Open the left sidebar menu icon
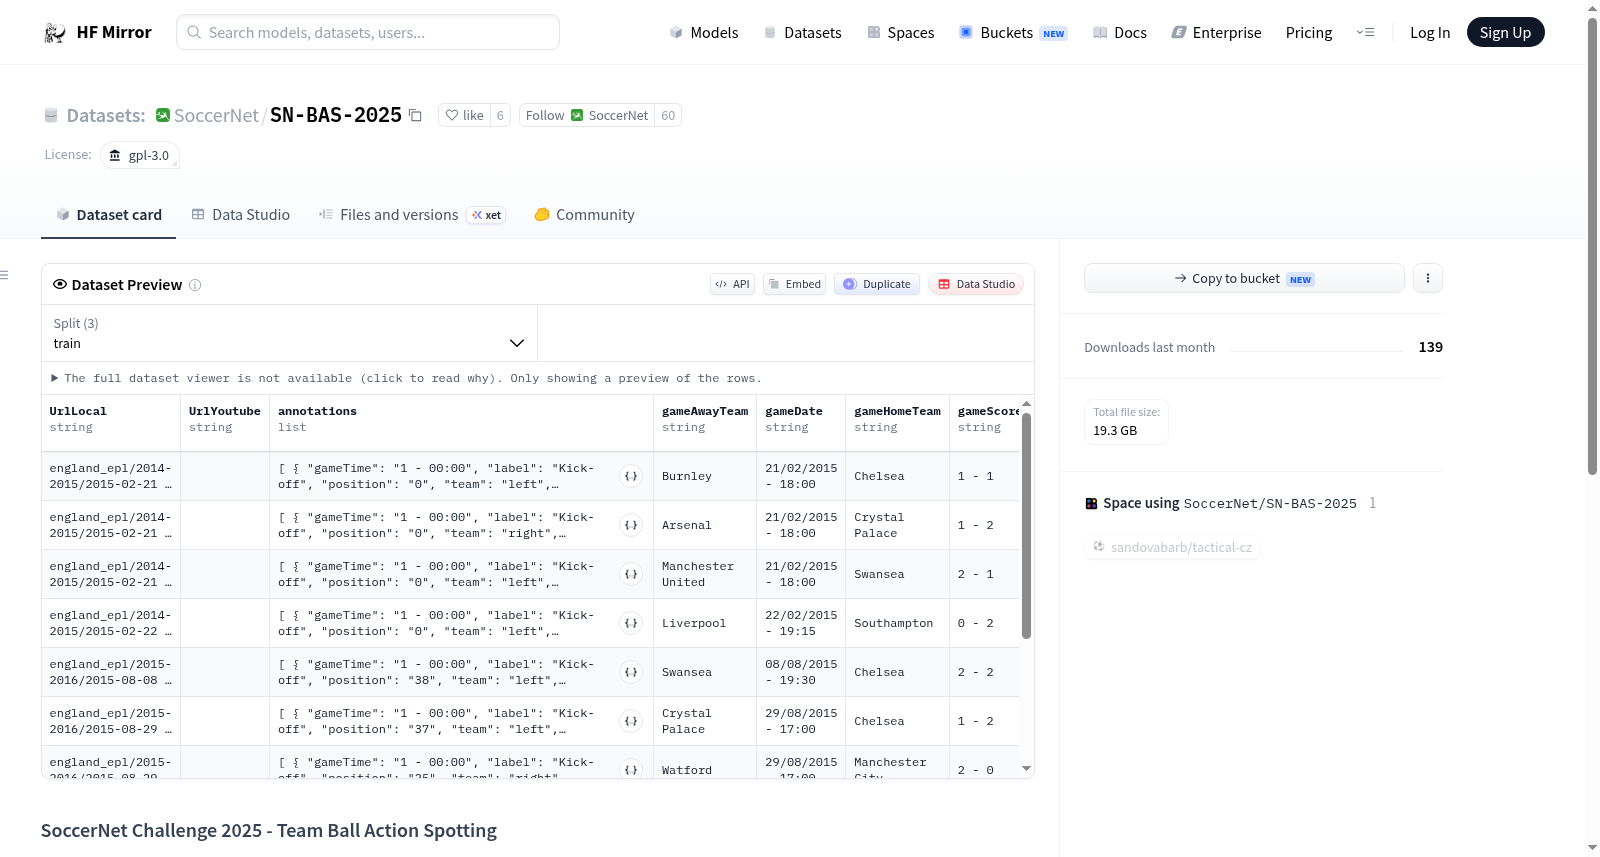This screenshot has width=1600, height=857. coord(4,275)
